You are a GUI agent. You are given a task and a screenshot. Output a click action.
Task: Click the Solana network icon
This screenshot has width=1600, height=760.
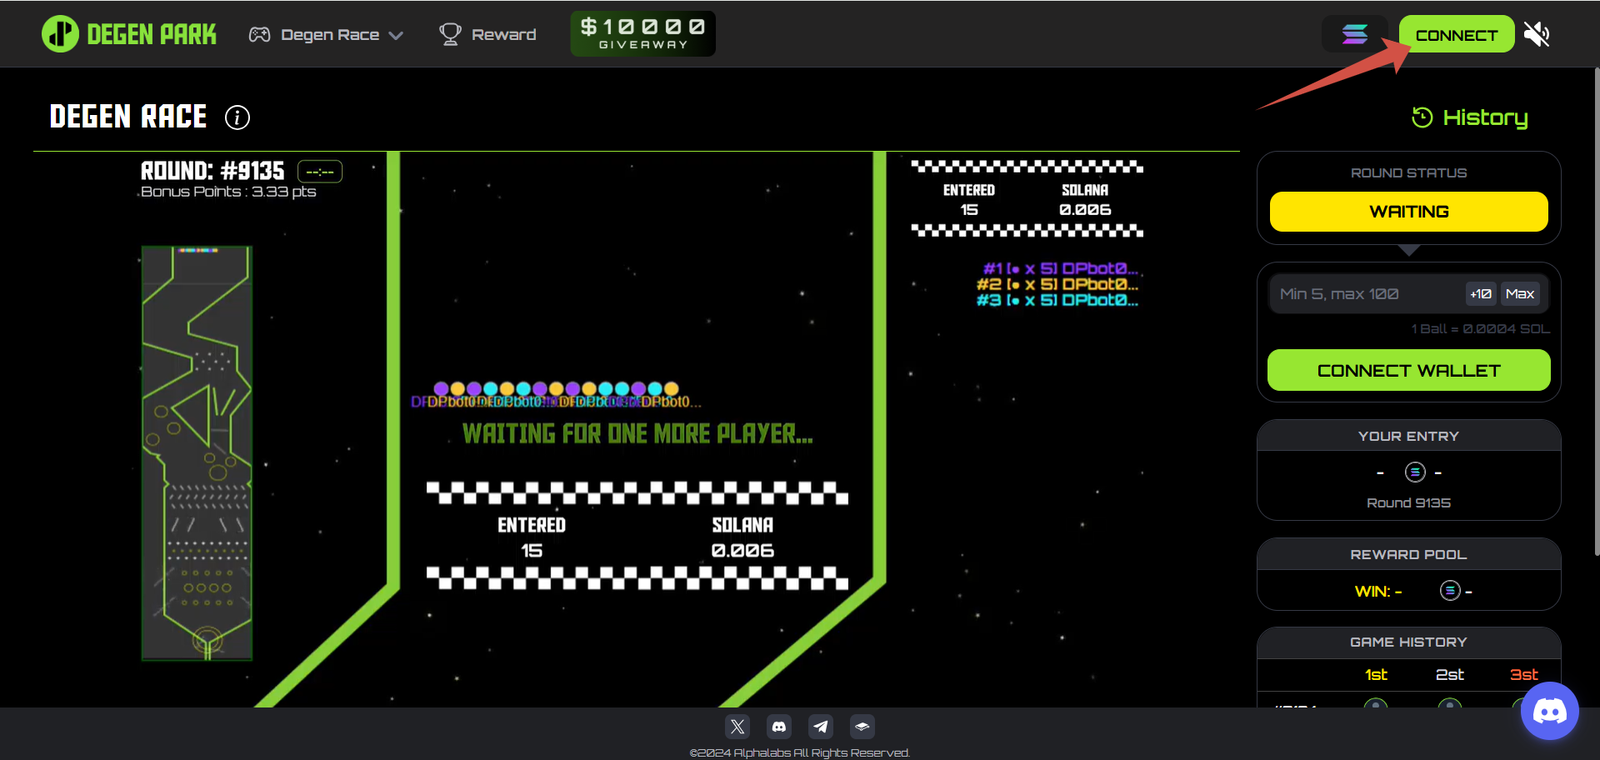[1354, 34]
